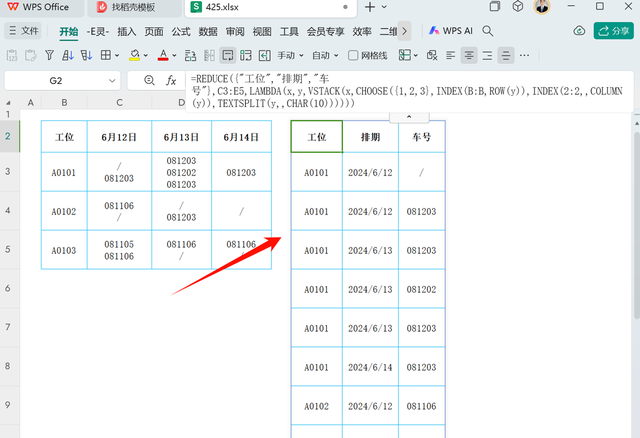Launch WPS AI assistant
Image resolution: width=640 pixels, height=438 pixels.
[451, 31]
